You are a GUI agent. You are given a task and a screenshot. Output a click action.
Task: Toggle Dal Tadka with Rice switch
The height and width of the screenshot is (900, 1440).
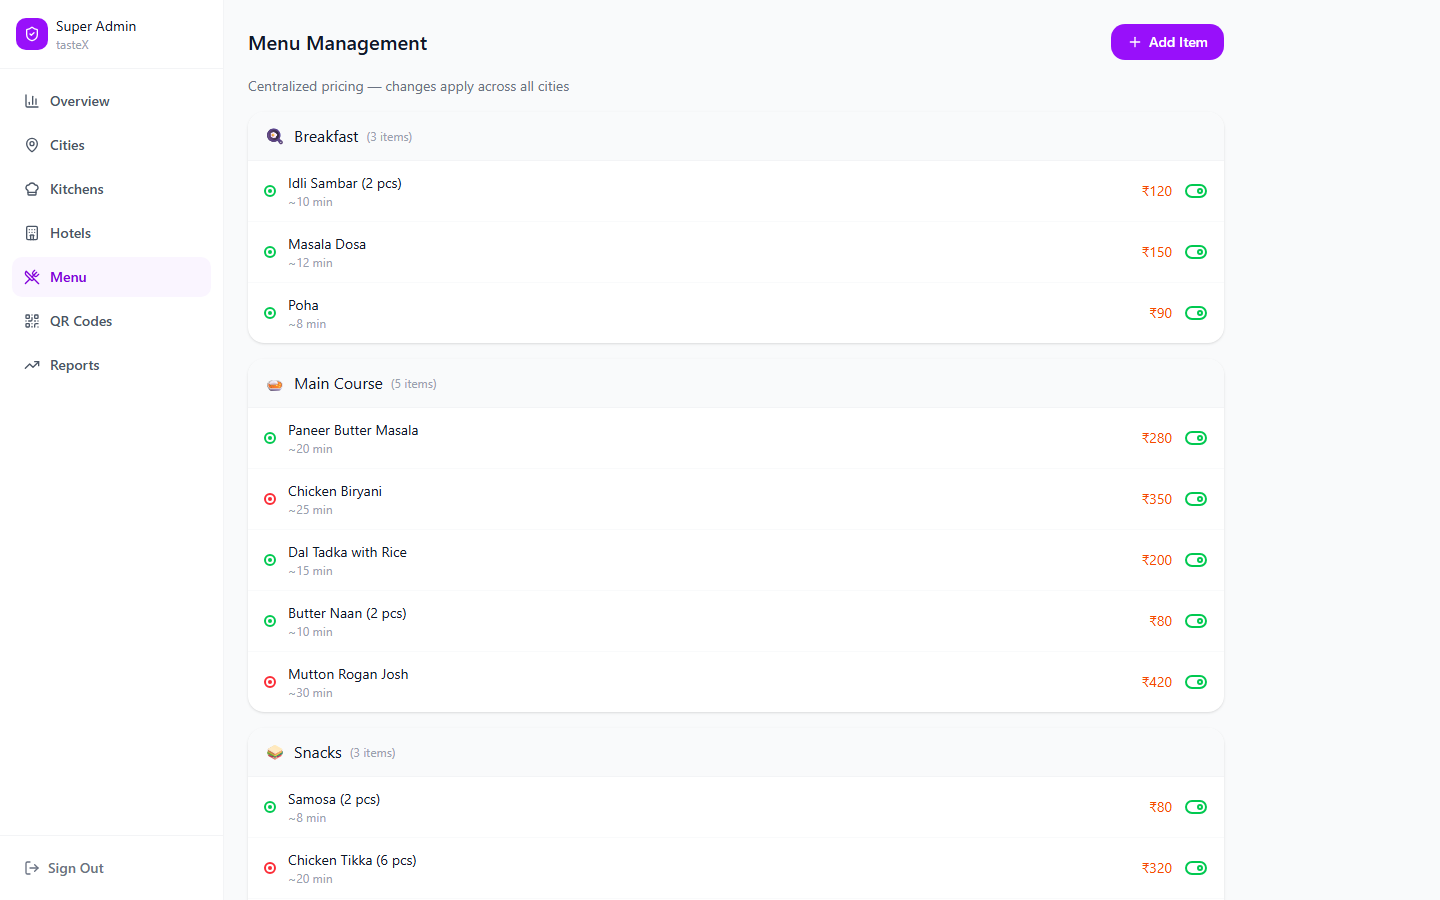[1196, 560]
